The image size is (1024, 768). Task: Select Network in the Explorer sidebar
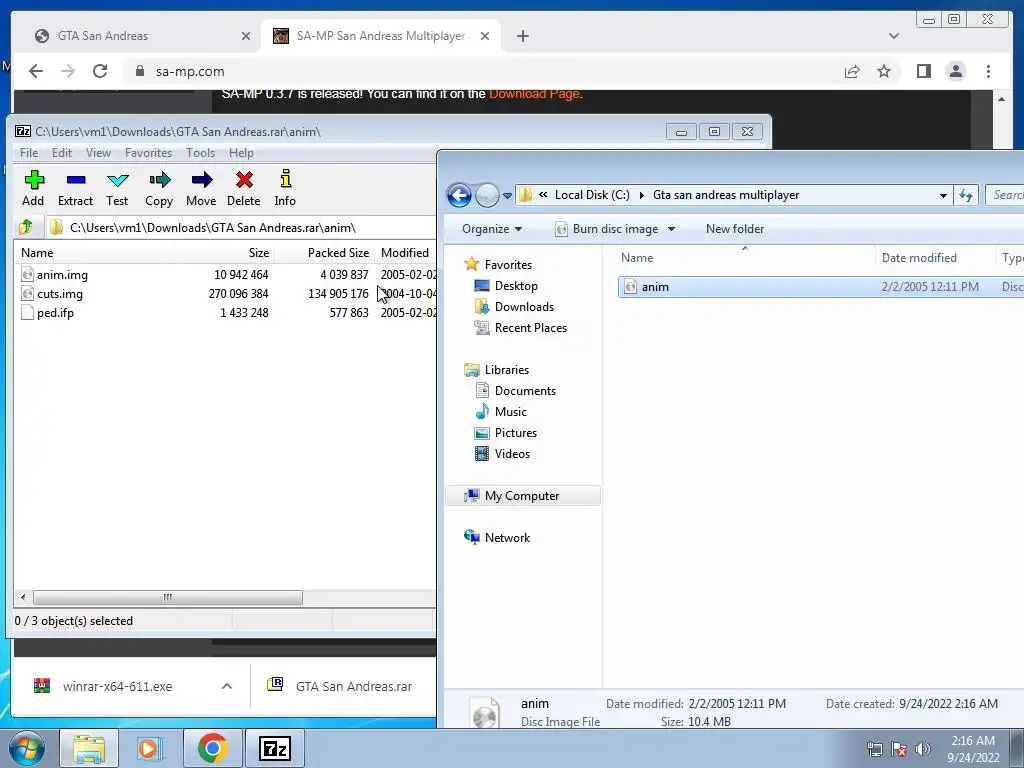[507, 538]
